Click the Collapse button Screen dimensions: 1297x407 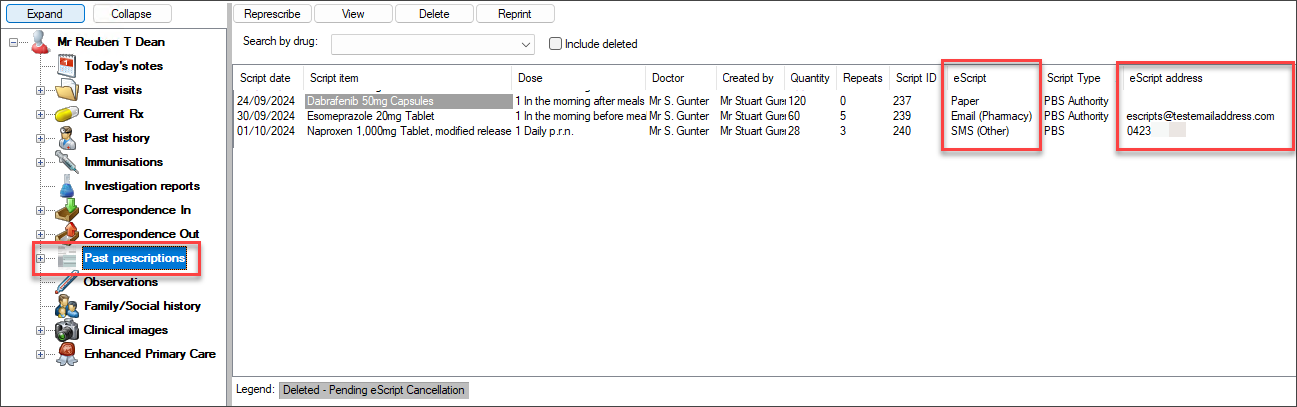(x=132, y=14)
